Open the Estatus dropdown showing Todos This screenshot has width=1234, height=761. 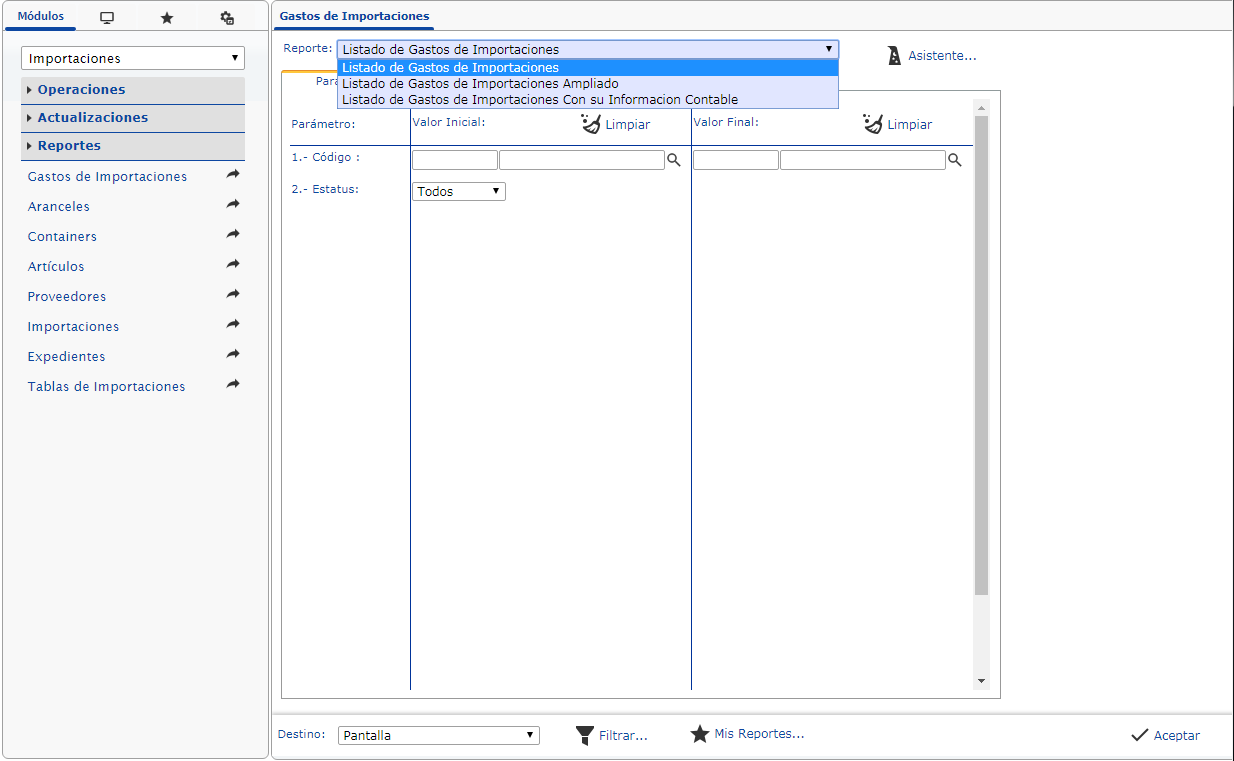(459, 191)
